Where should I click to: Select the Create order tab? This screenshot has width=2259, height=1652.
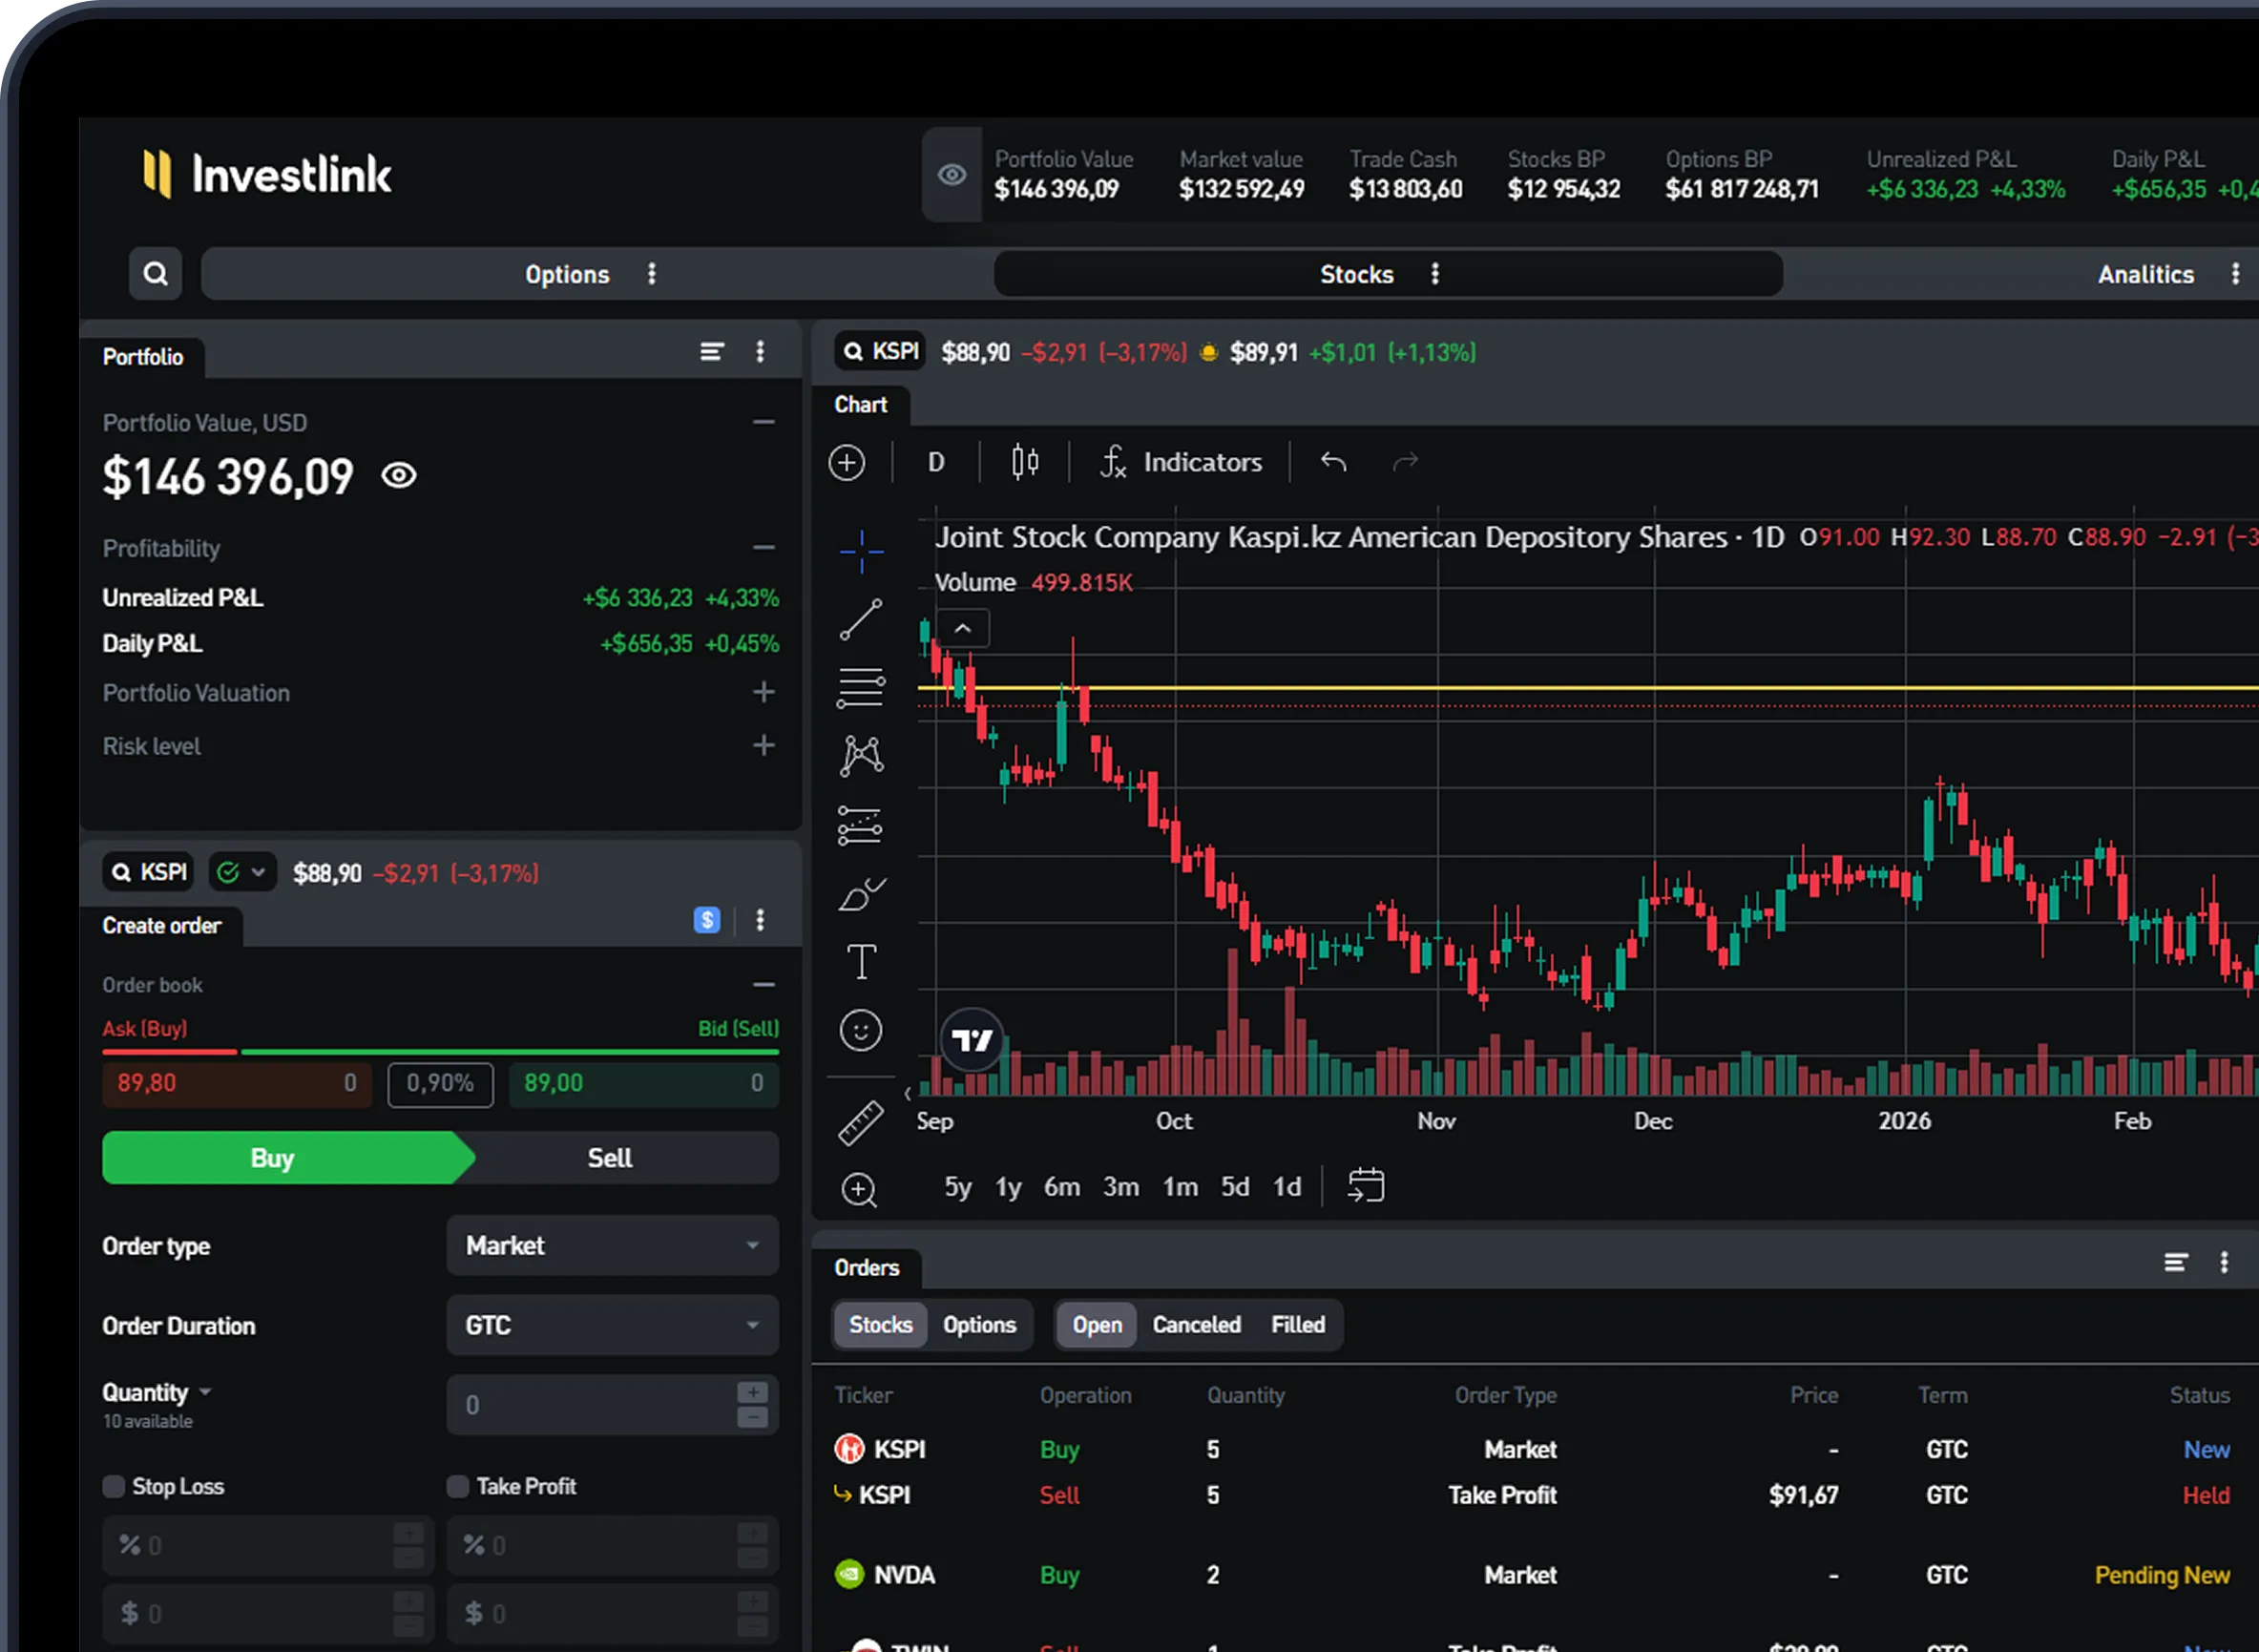pyautogui.click(x=162, y=925)
